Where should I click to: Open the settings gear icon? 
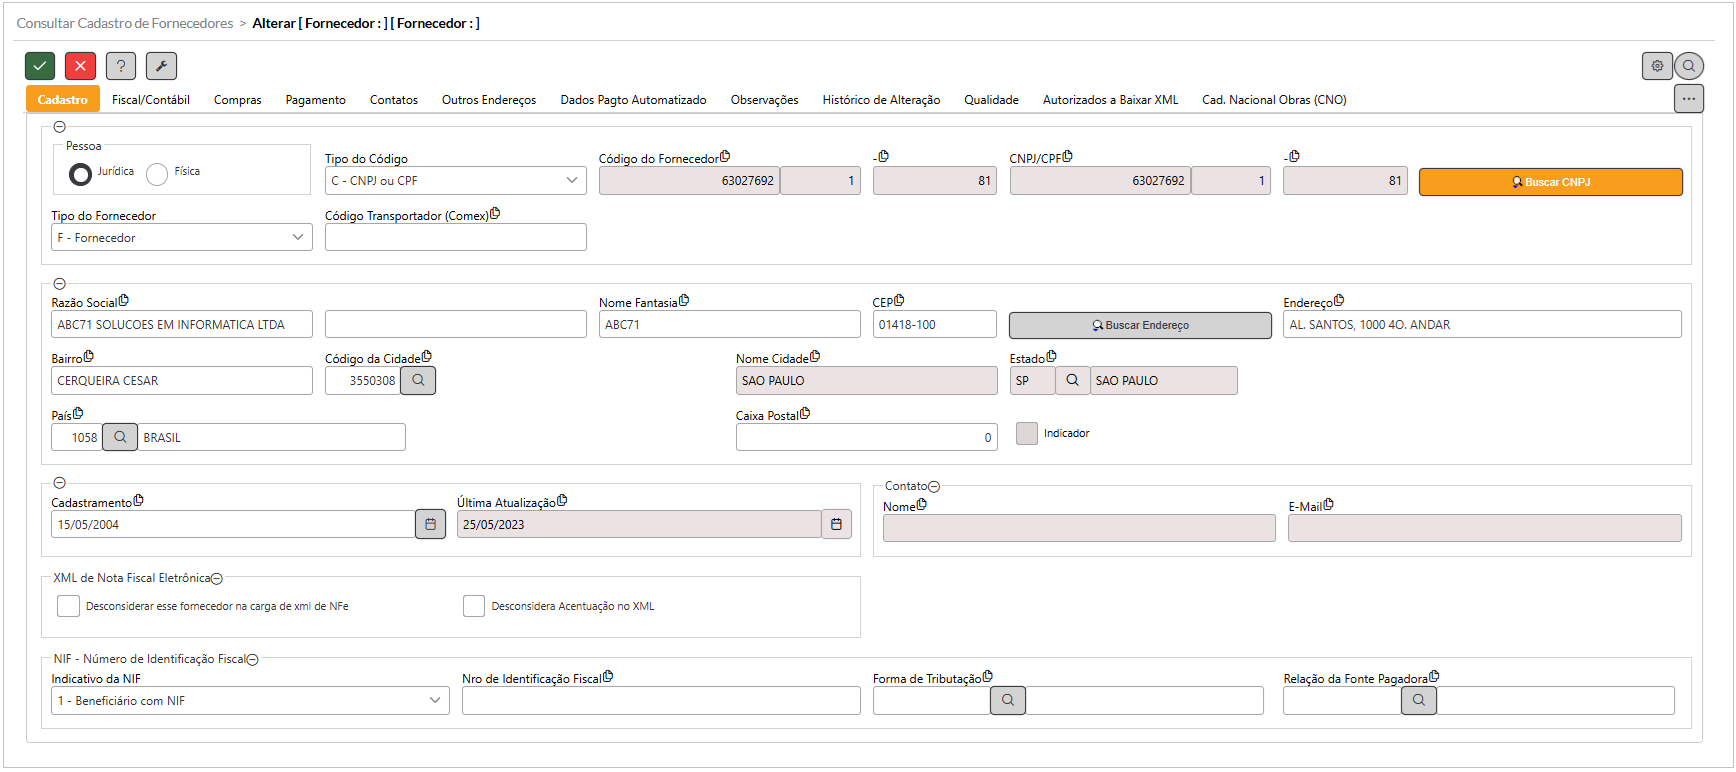1657,66
